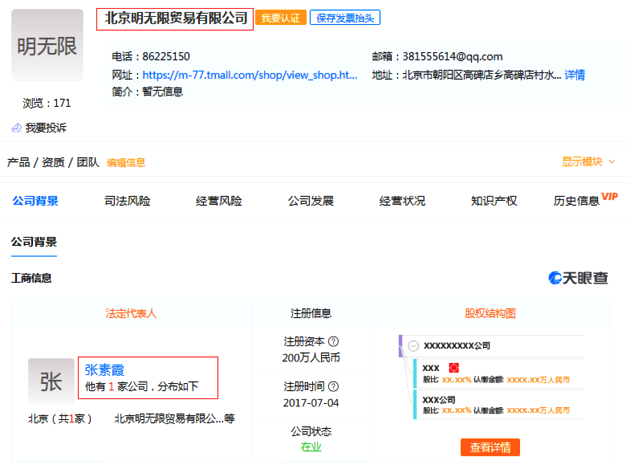The height and width of the screenshot is (465, 630).
Task: Switch to the 公司发展 tab
Action: pyautogui.click(x=311, y=201)
